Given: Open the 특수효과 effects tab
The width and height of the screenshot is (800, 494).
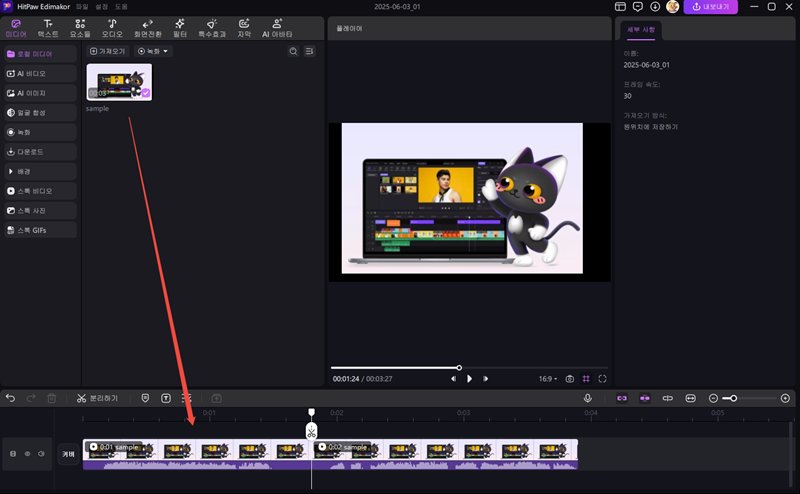Looking at the screenshot, I should coord(212,29).
